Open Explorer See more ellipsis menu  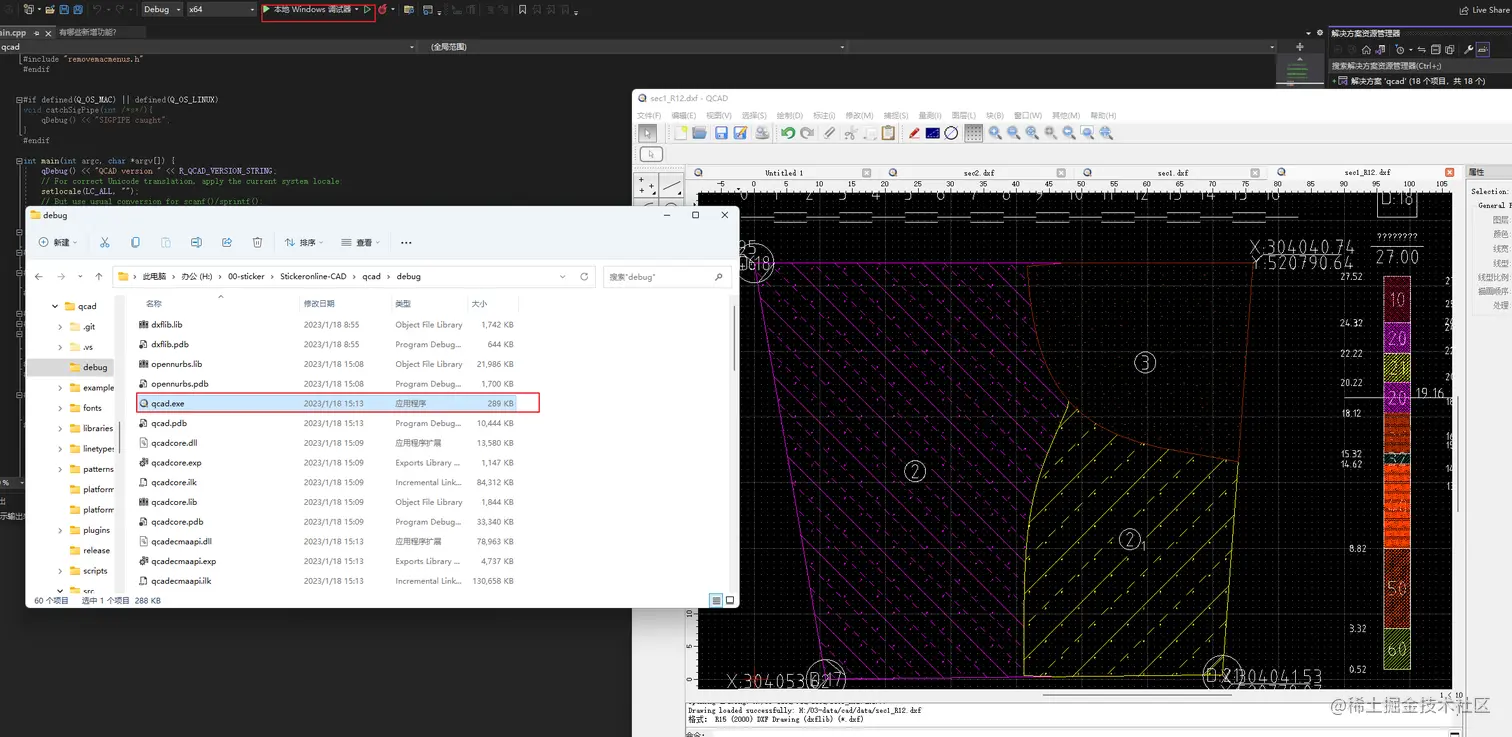406,242
